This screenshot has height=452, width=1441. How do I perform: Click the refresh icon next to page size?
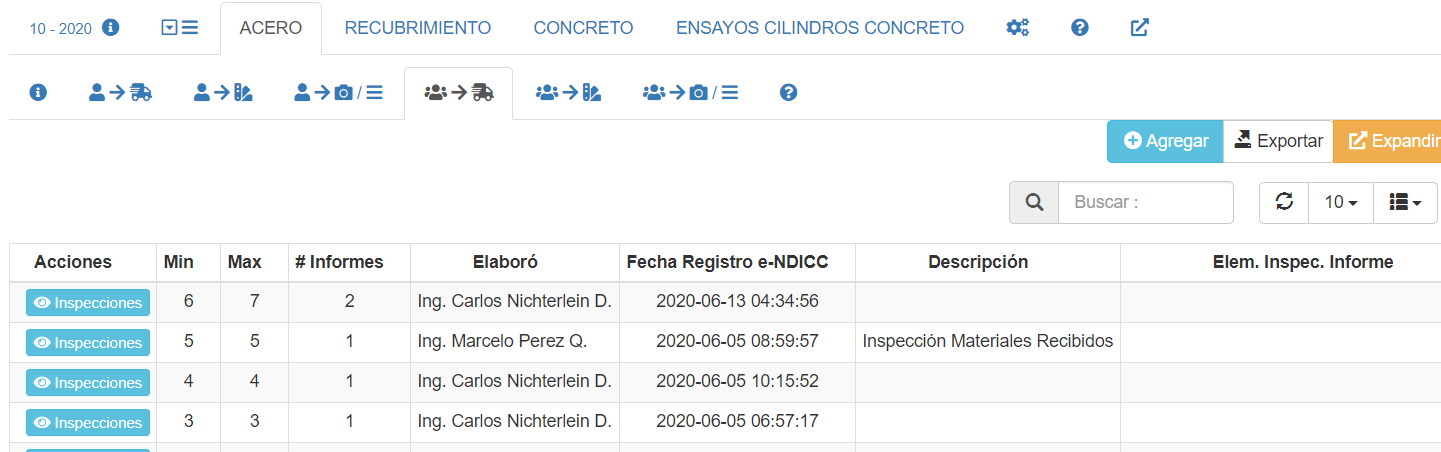(x=1284, y=202)
